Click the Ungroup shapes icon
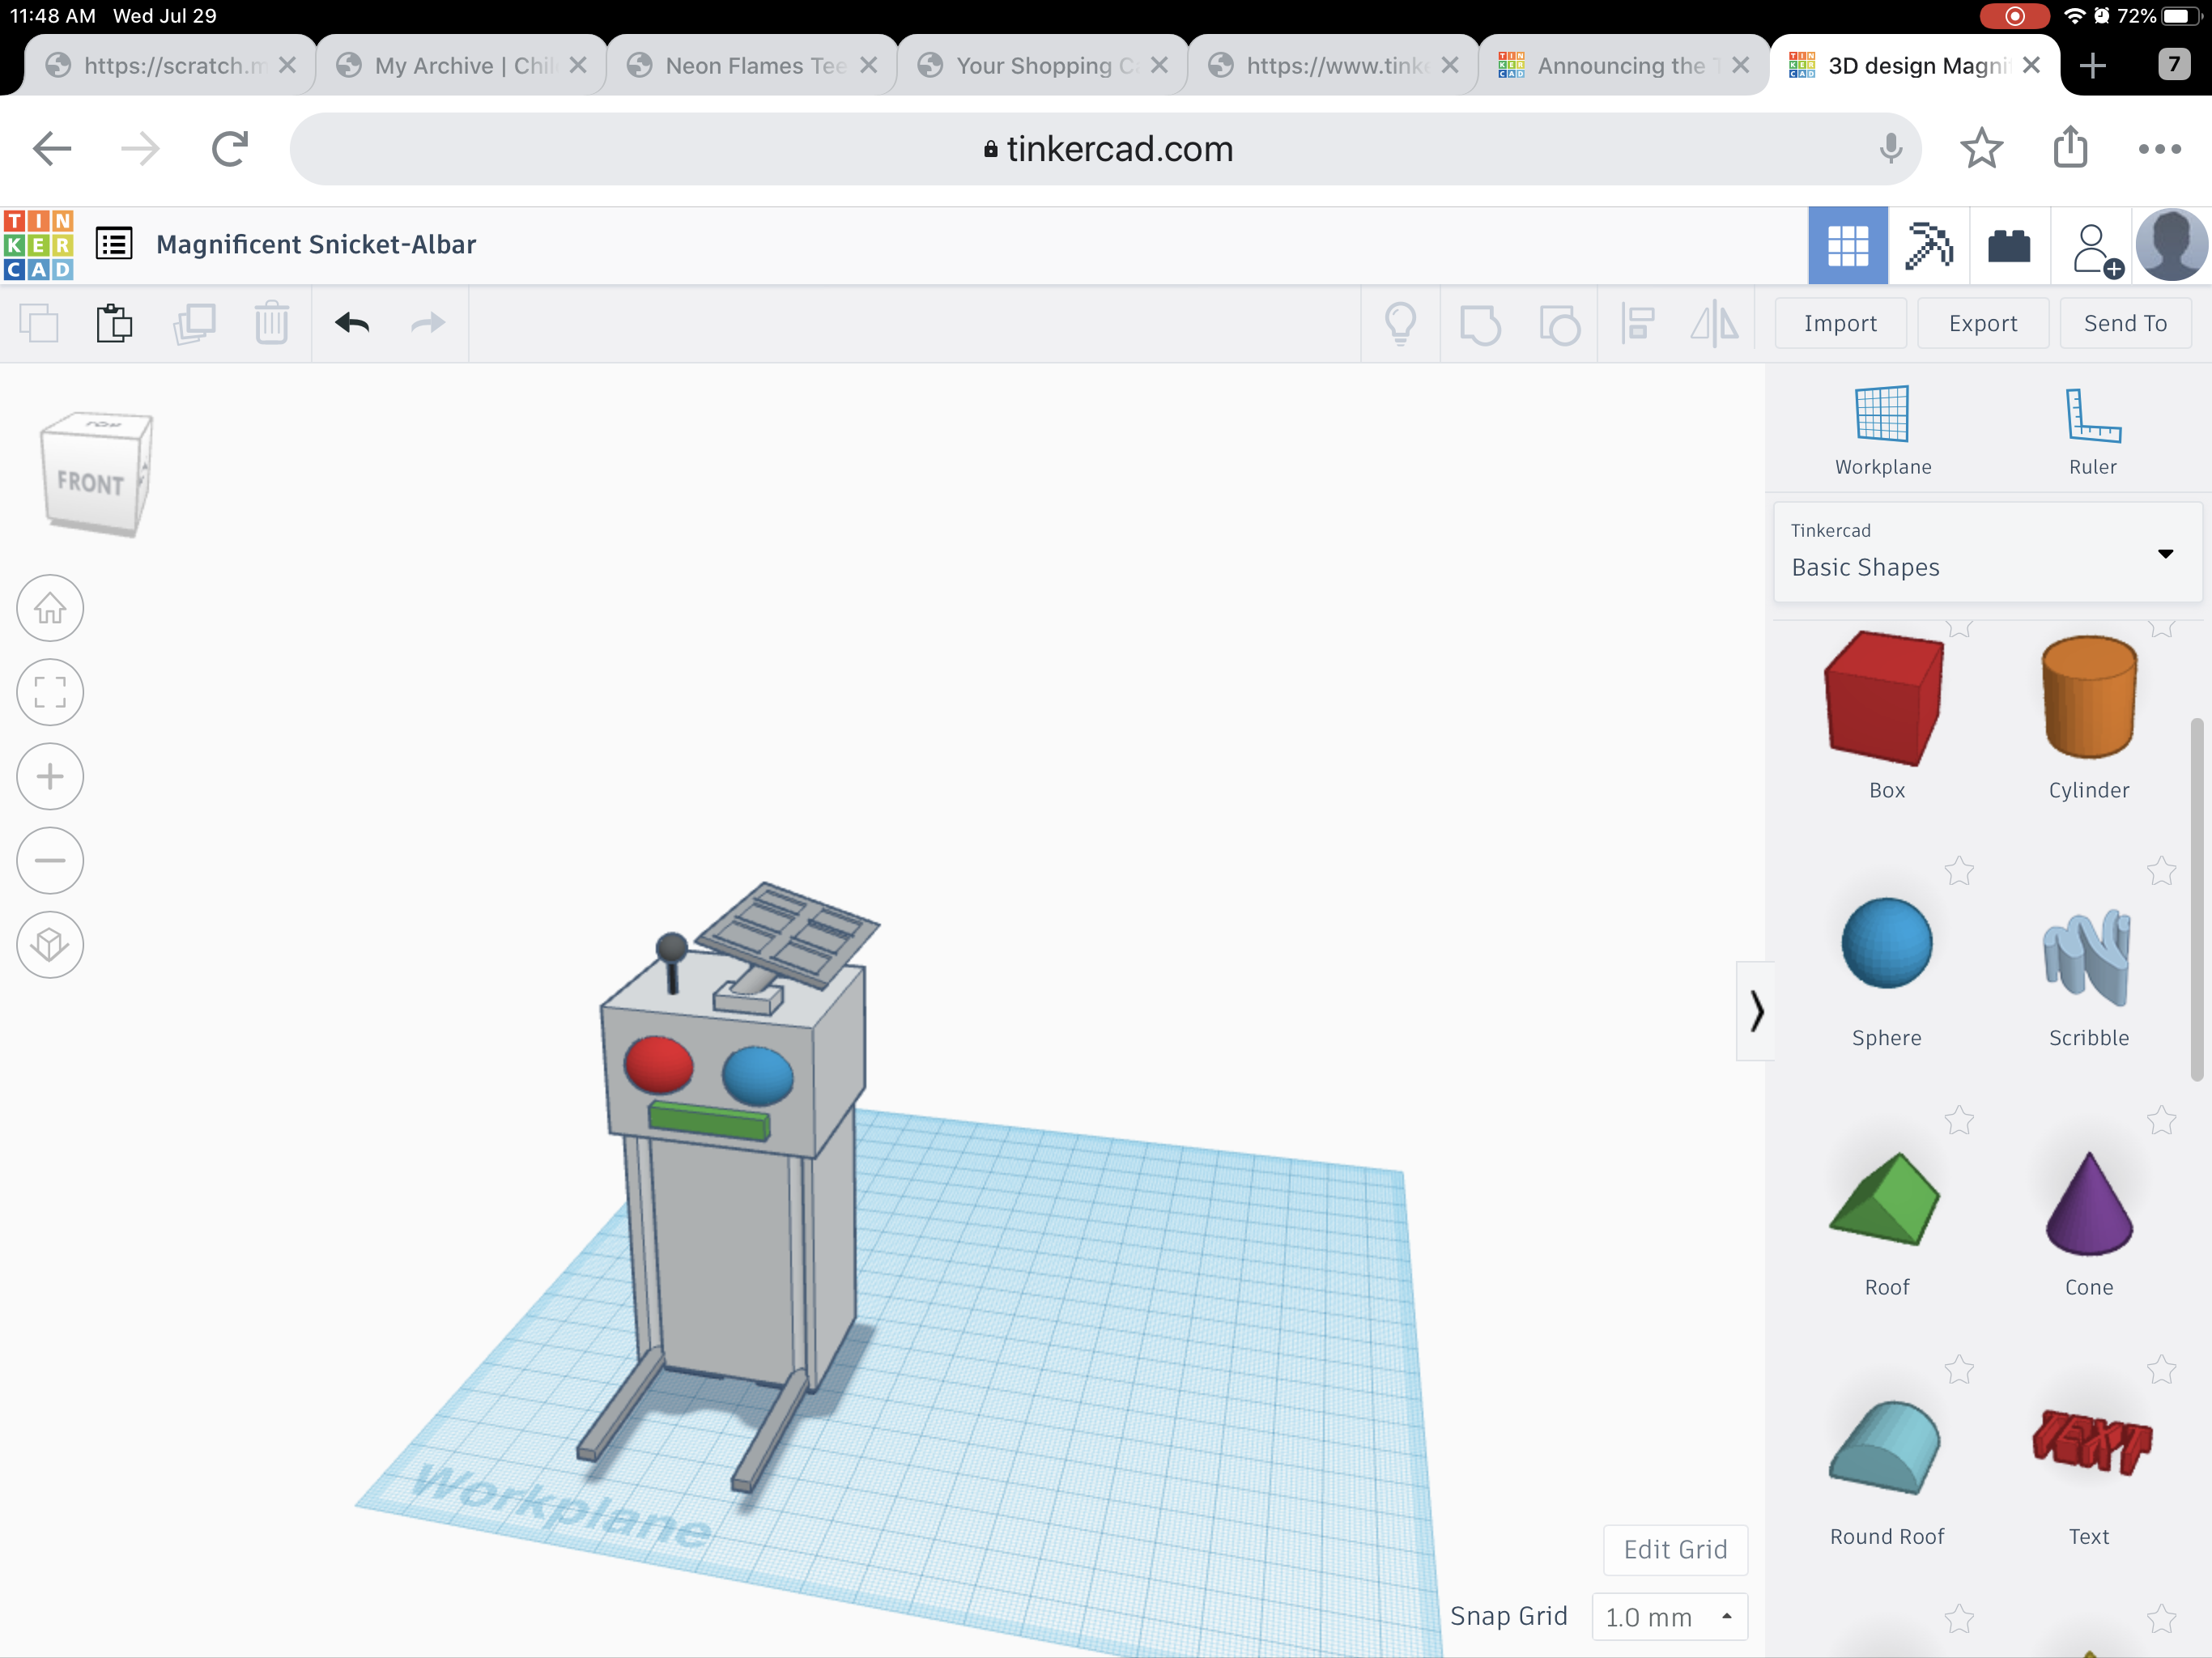 1559,324
